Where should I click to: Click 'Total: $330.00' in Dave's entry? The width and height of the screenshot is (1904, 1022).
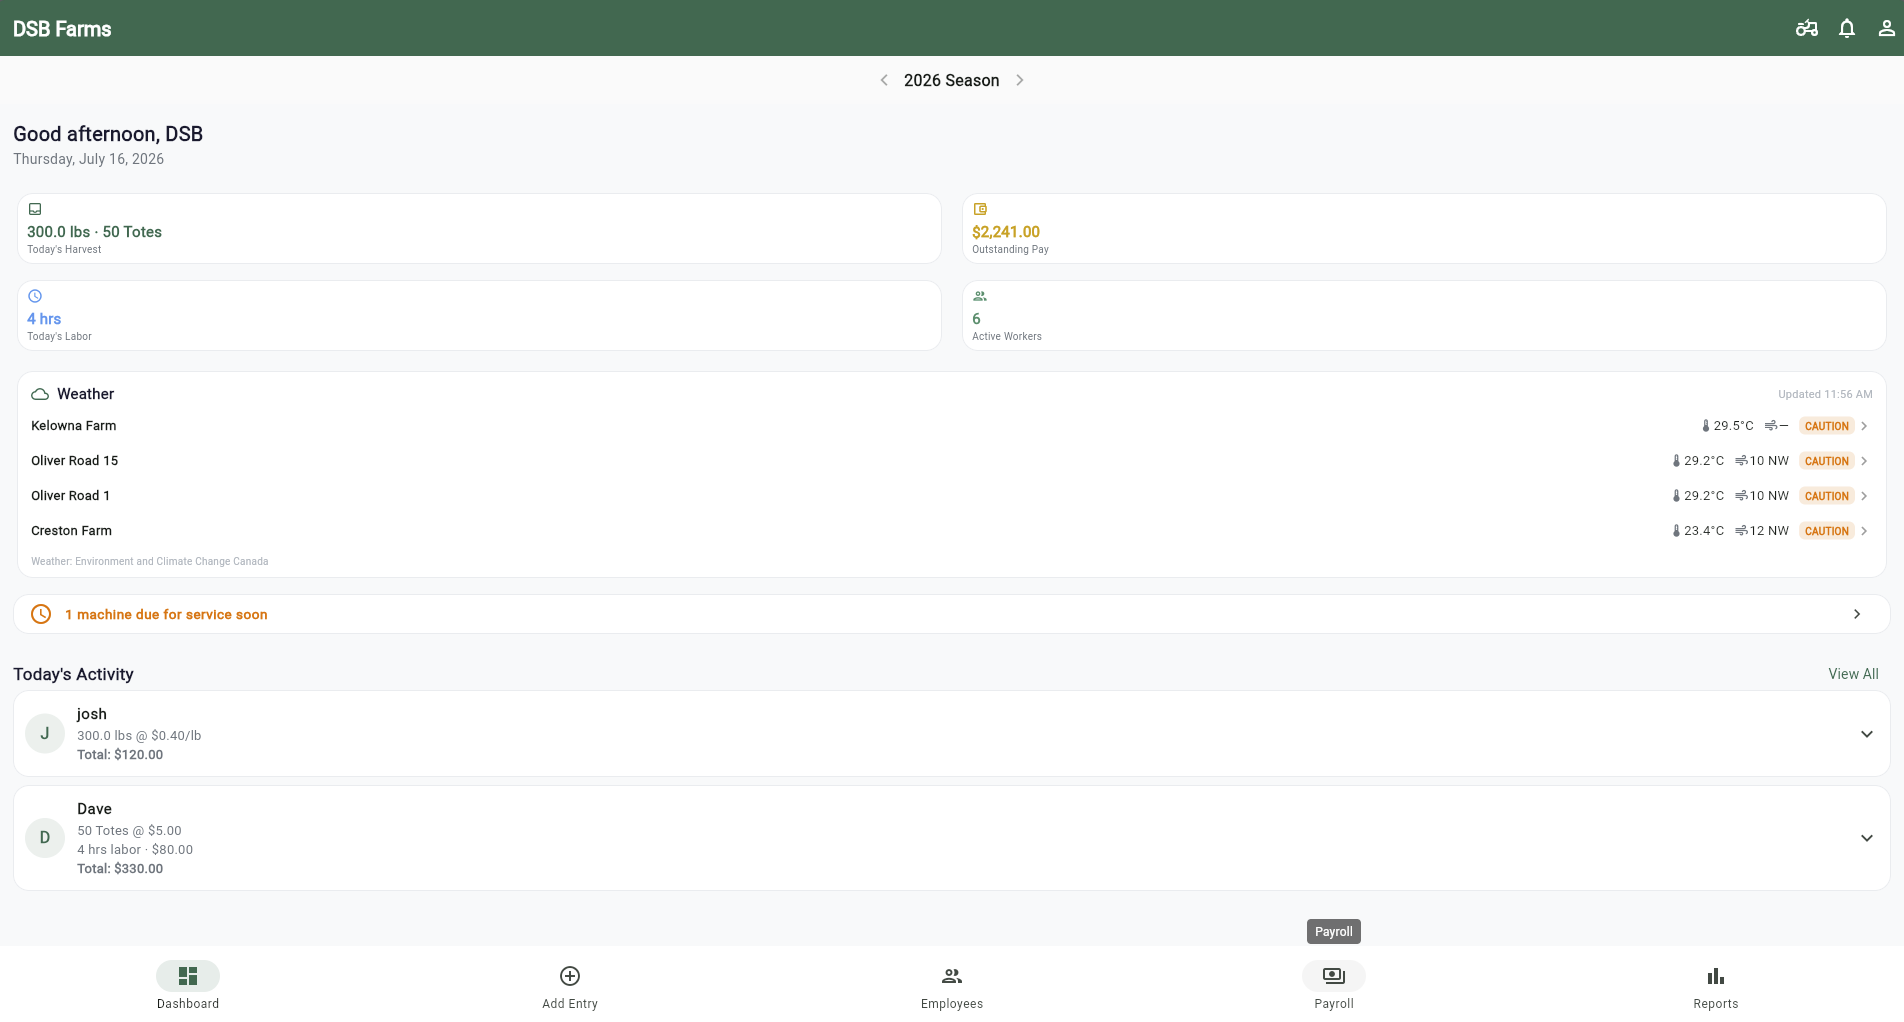120,869
